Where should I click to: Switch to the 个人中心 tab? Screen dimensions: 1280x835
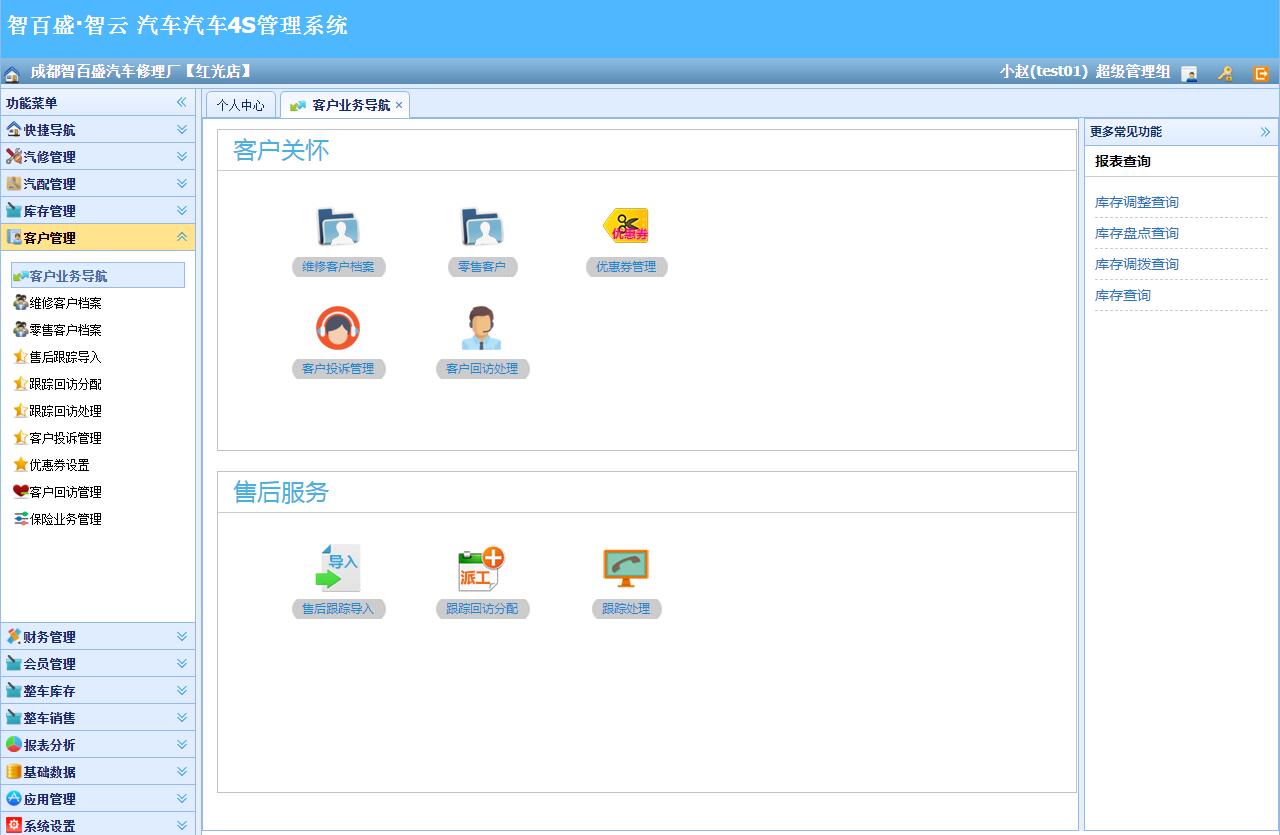click(240, 105)
